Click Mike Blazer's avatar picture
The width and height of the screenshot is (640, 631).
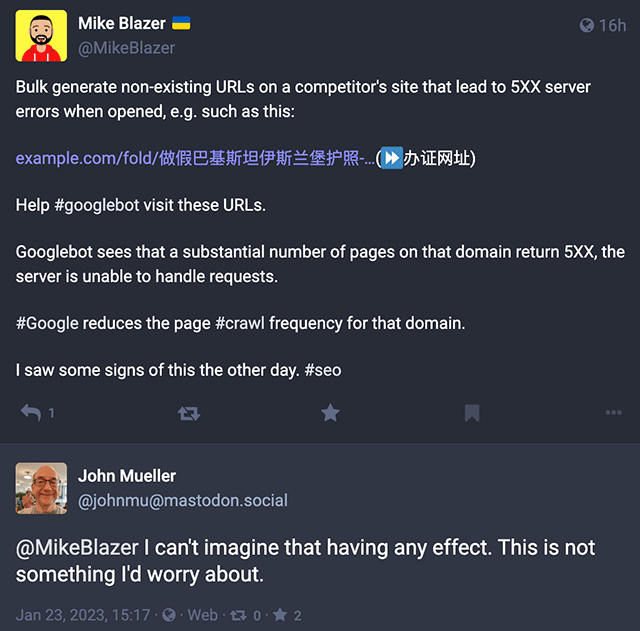click(41, 36)
